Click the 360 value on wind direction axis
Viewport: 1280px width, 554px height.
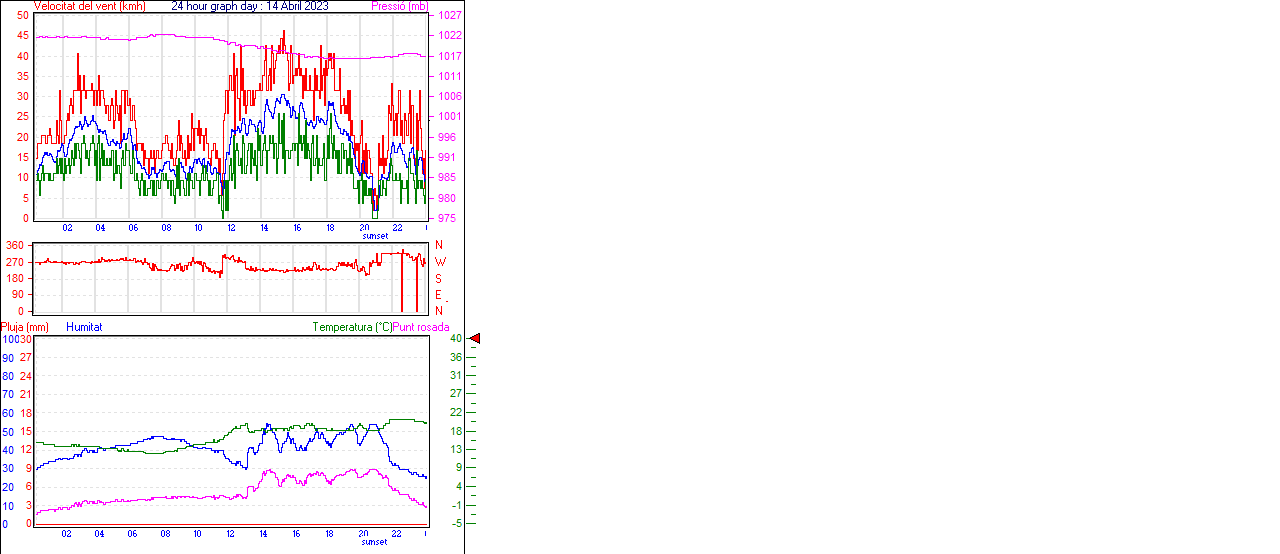click(x=15, y=246)
